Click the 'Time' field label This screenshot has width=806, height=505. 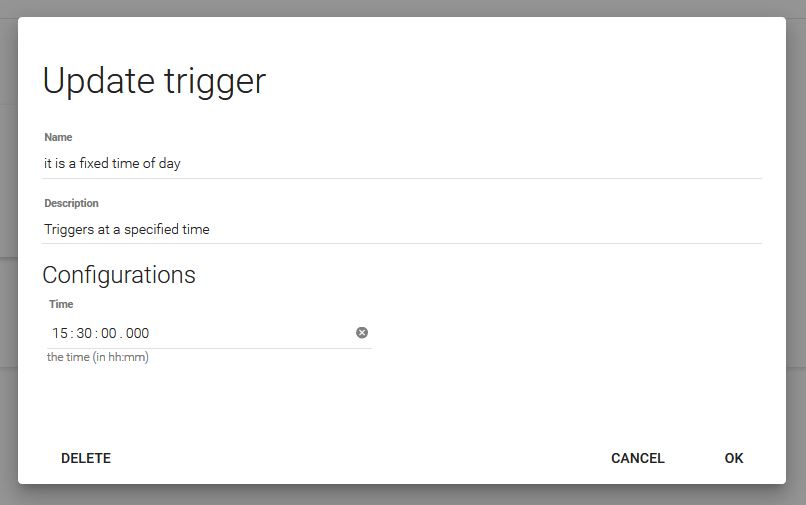(x=61, y=304)
